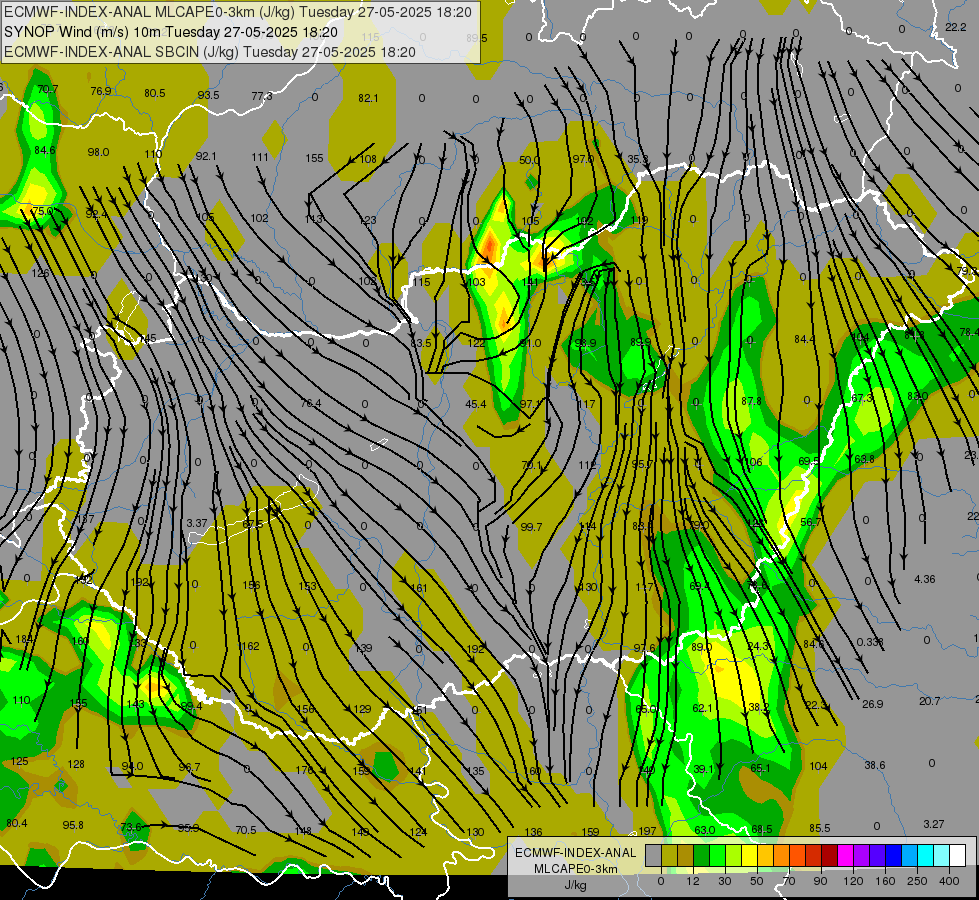Screen dimensions: 979x900
Task: Click the 35.3 map value
Action: click(x=637, y=159)
